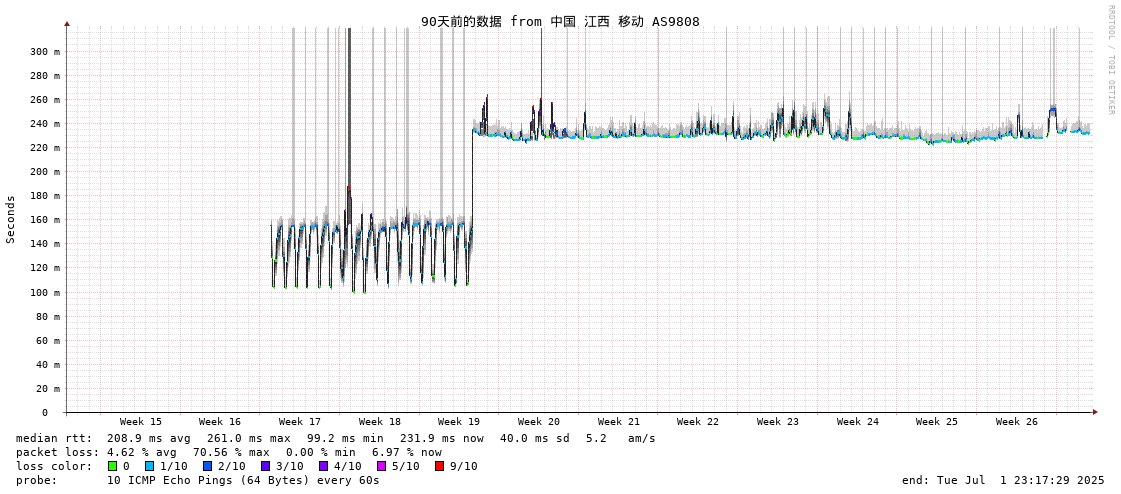Click the 200 m y-axis label
The width and height of the screenshot is (1121, 494).
point(45,172)
